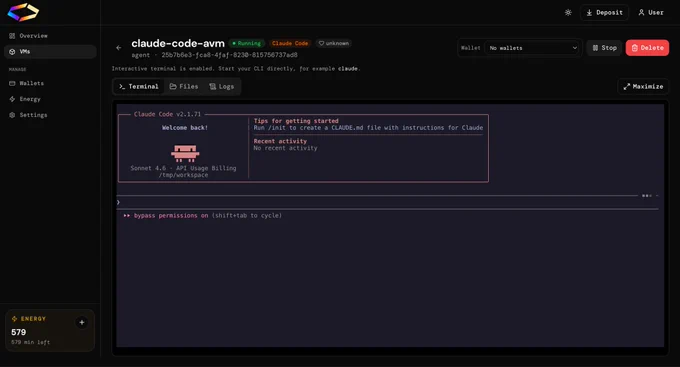Click the 579 energy value
The height and width of the screenshot is (367, 680).
pyautogui.click(x=19, y=332)
